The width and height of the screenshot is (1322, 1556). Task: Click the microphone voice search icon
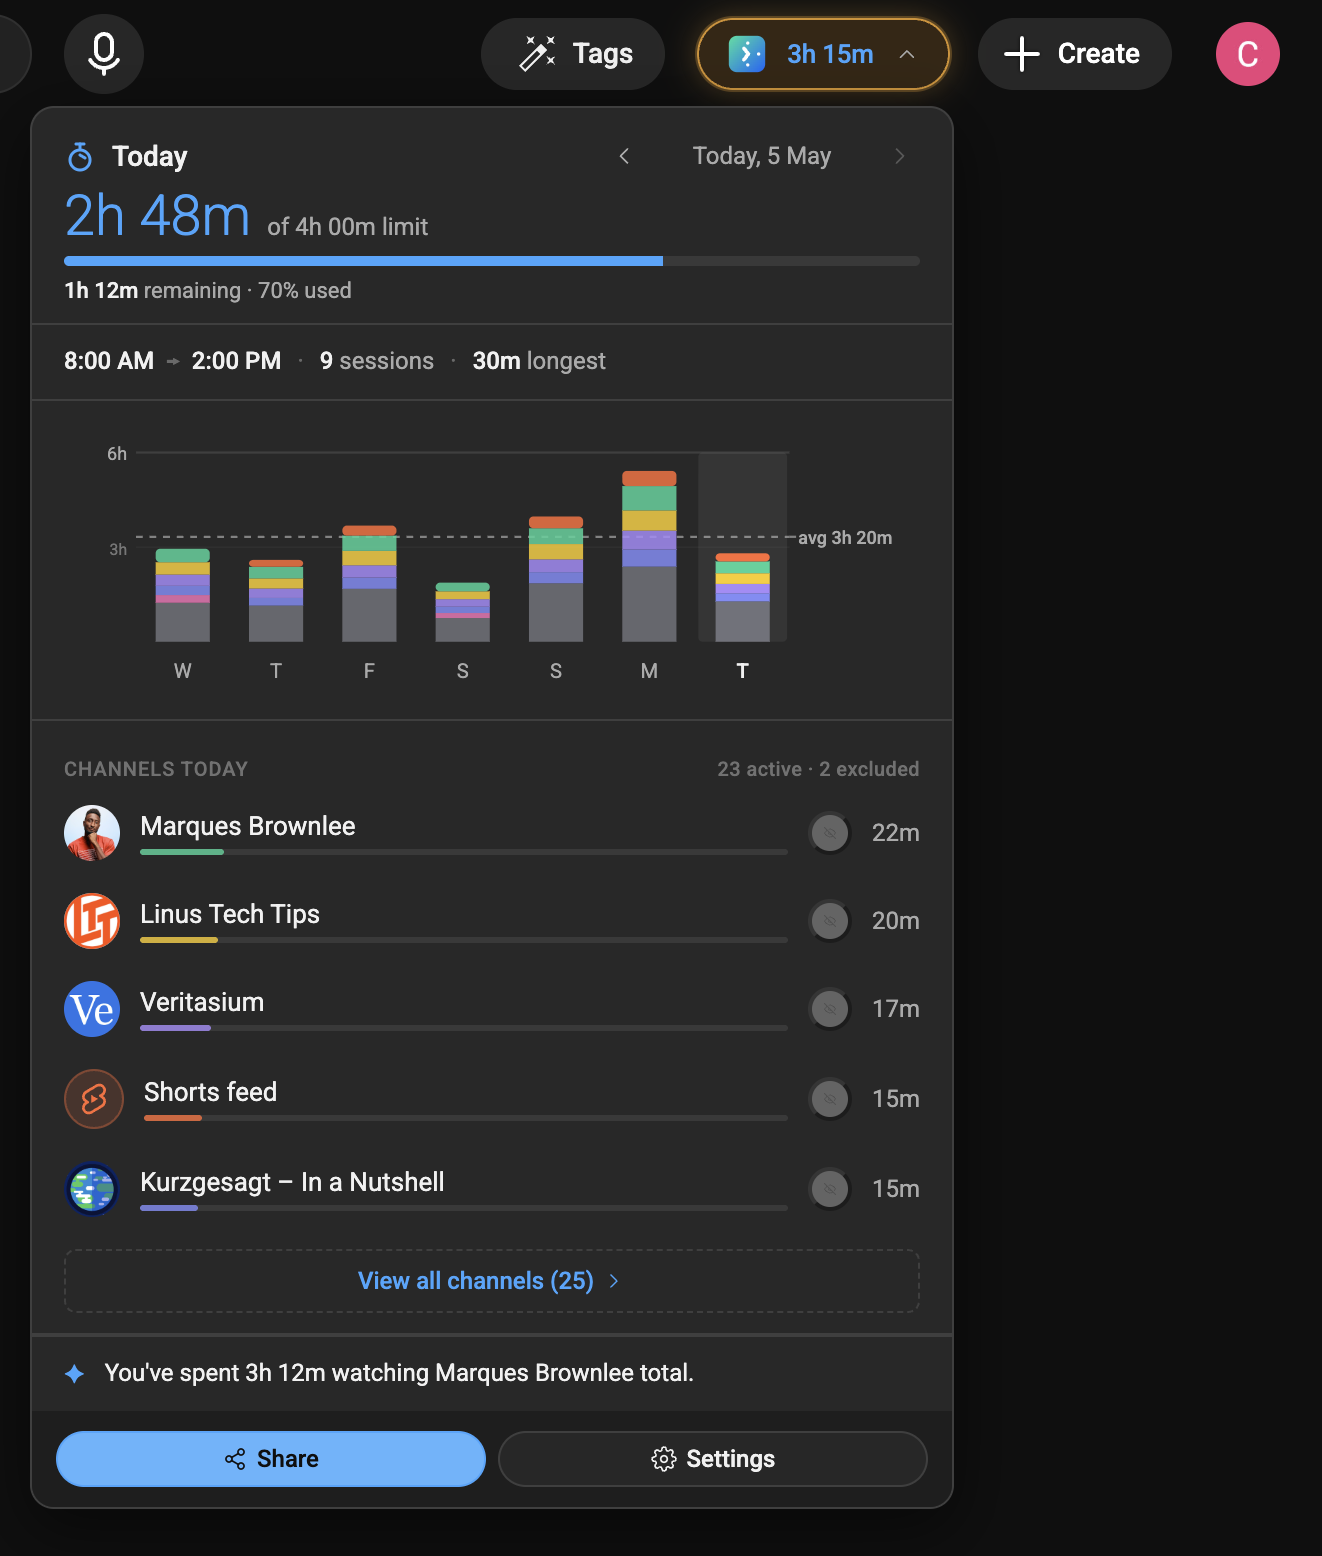coord(104,54)
